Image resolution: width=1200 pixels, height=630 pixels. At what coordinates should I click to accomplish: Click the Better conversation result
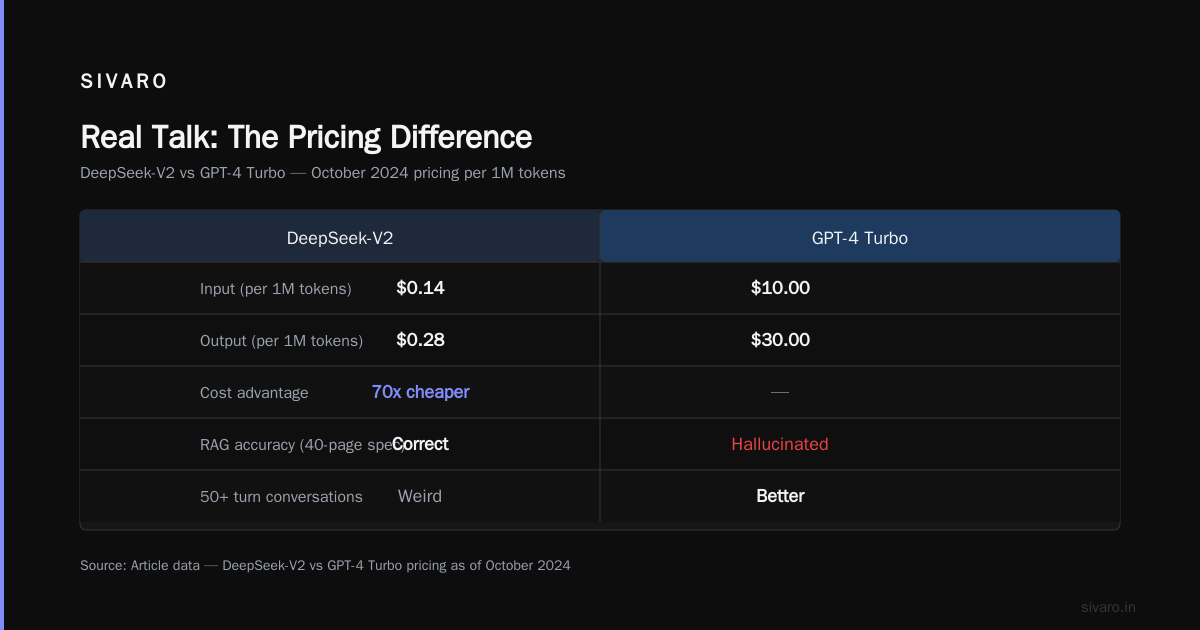(780, 496)
